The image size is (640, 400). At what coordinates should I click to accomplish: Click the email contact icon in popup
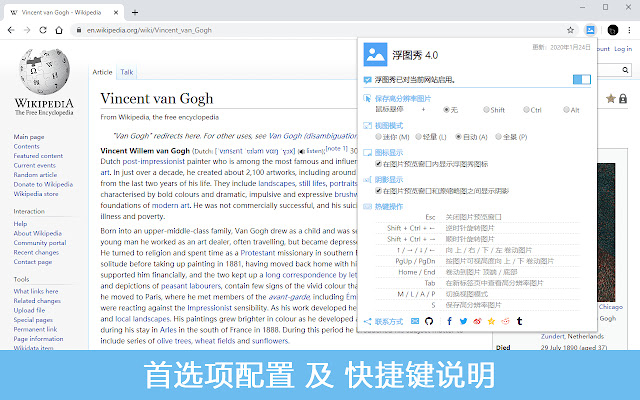tap(415, 321)
